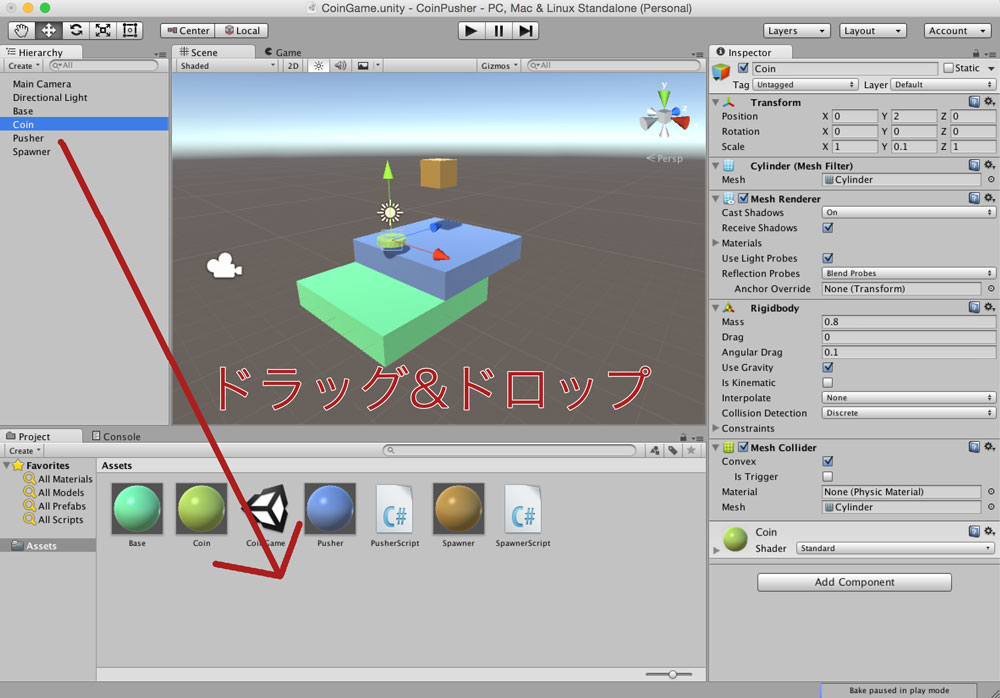Switch to the Console tab
Screen dimensions: 1000x698
click(116, 436)
